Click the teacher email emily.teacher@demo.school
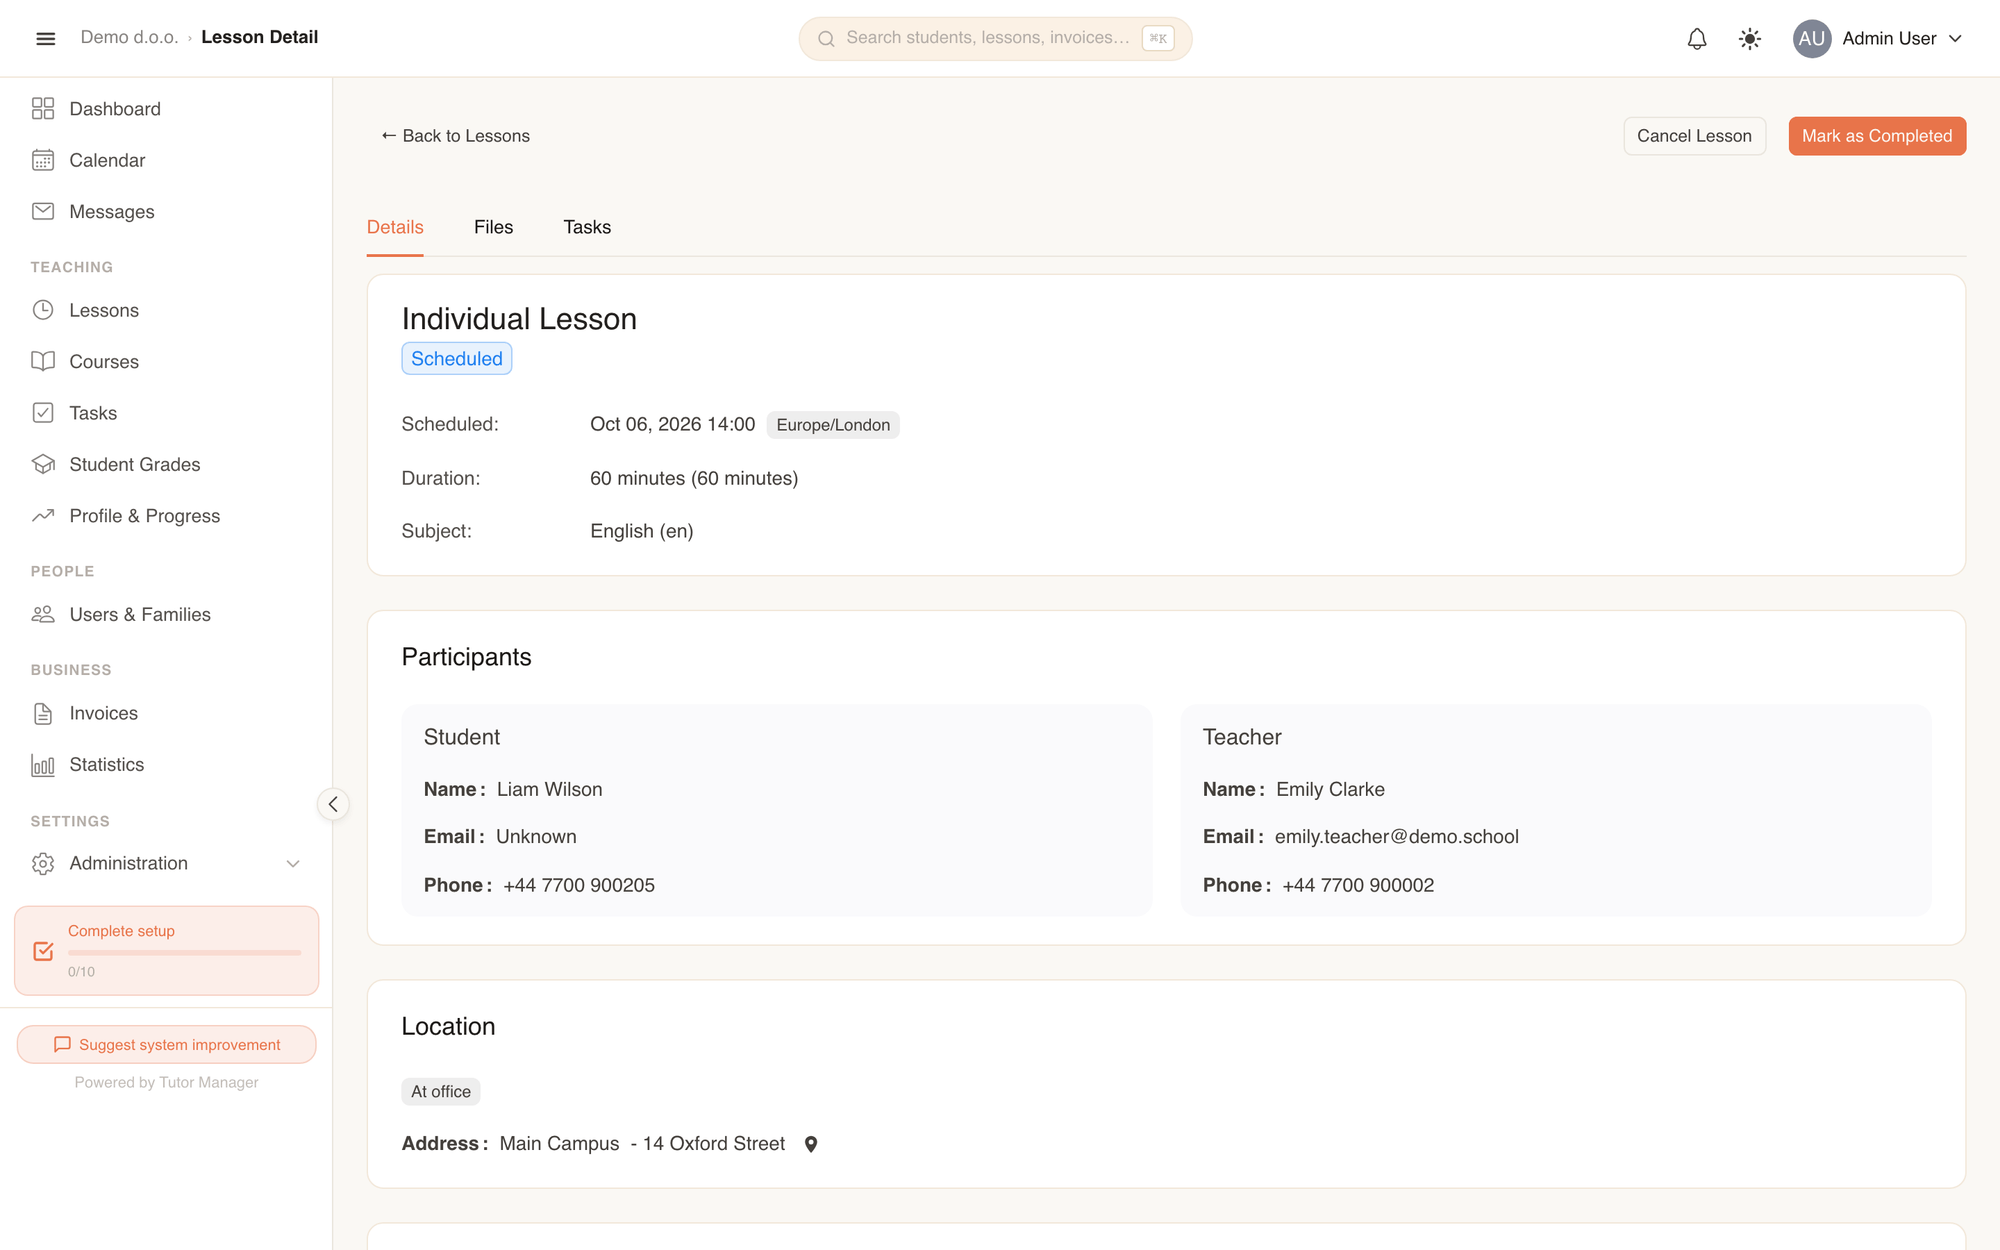Screen dimensions: 2000x1250 (1396, 837)
